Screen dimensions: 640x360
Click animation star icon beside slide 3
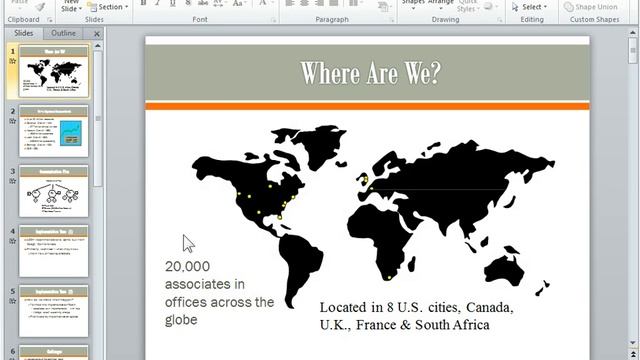click(13, 181)
